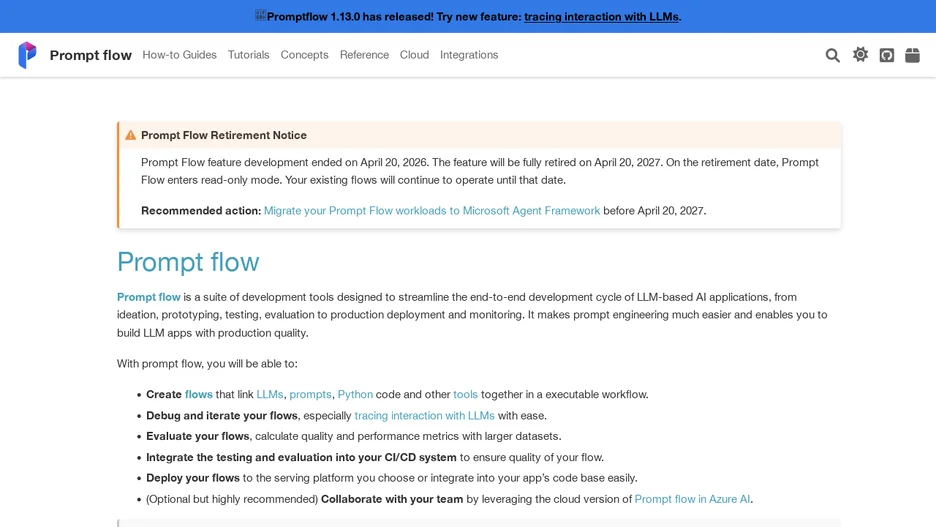Click the Prompt flow site title
This screenshot has width=936, height=527.
[x=91, y=55]
